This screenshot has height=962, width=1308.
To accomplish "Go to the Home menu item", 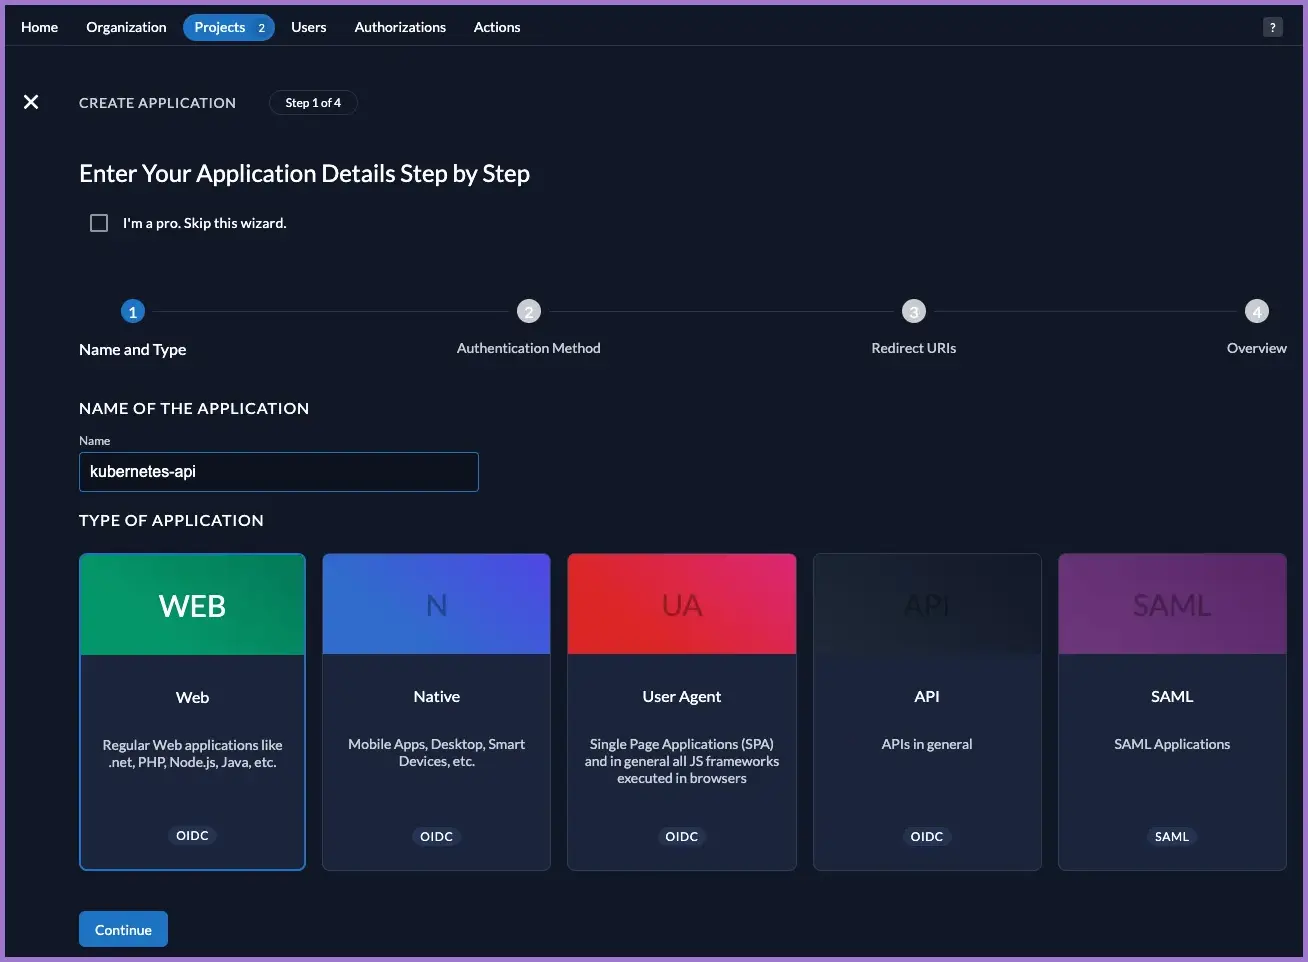I will click(x=39, y=27).
